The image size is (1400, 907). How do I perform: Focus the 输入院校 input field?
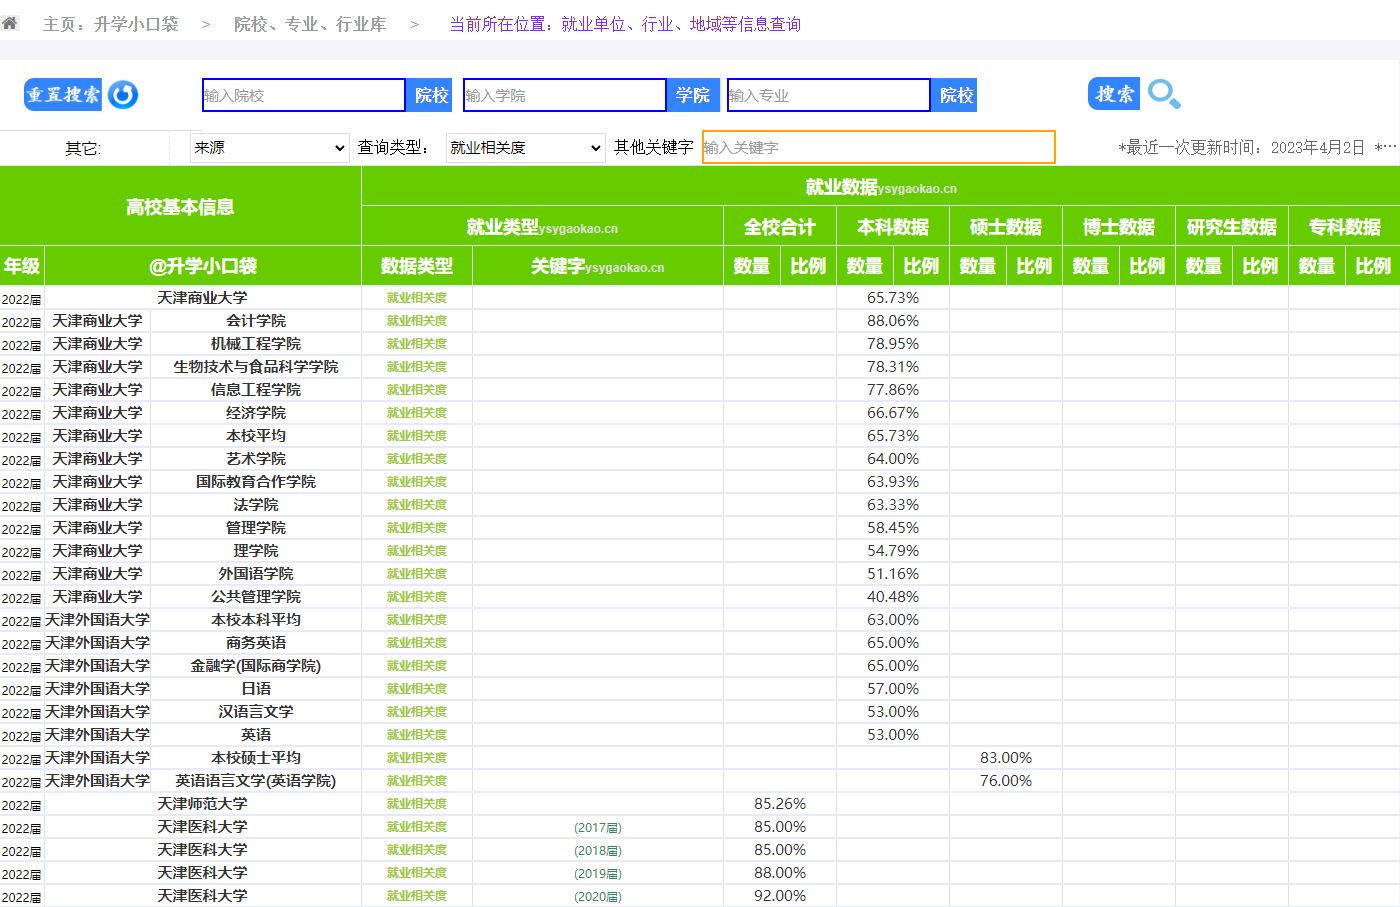tap(303, 95)
